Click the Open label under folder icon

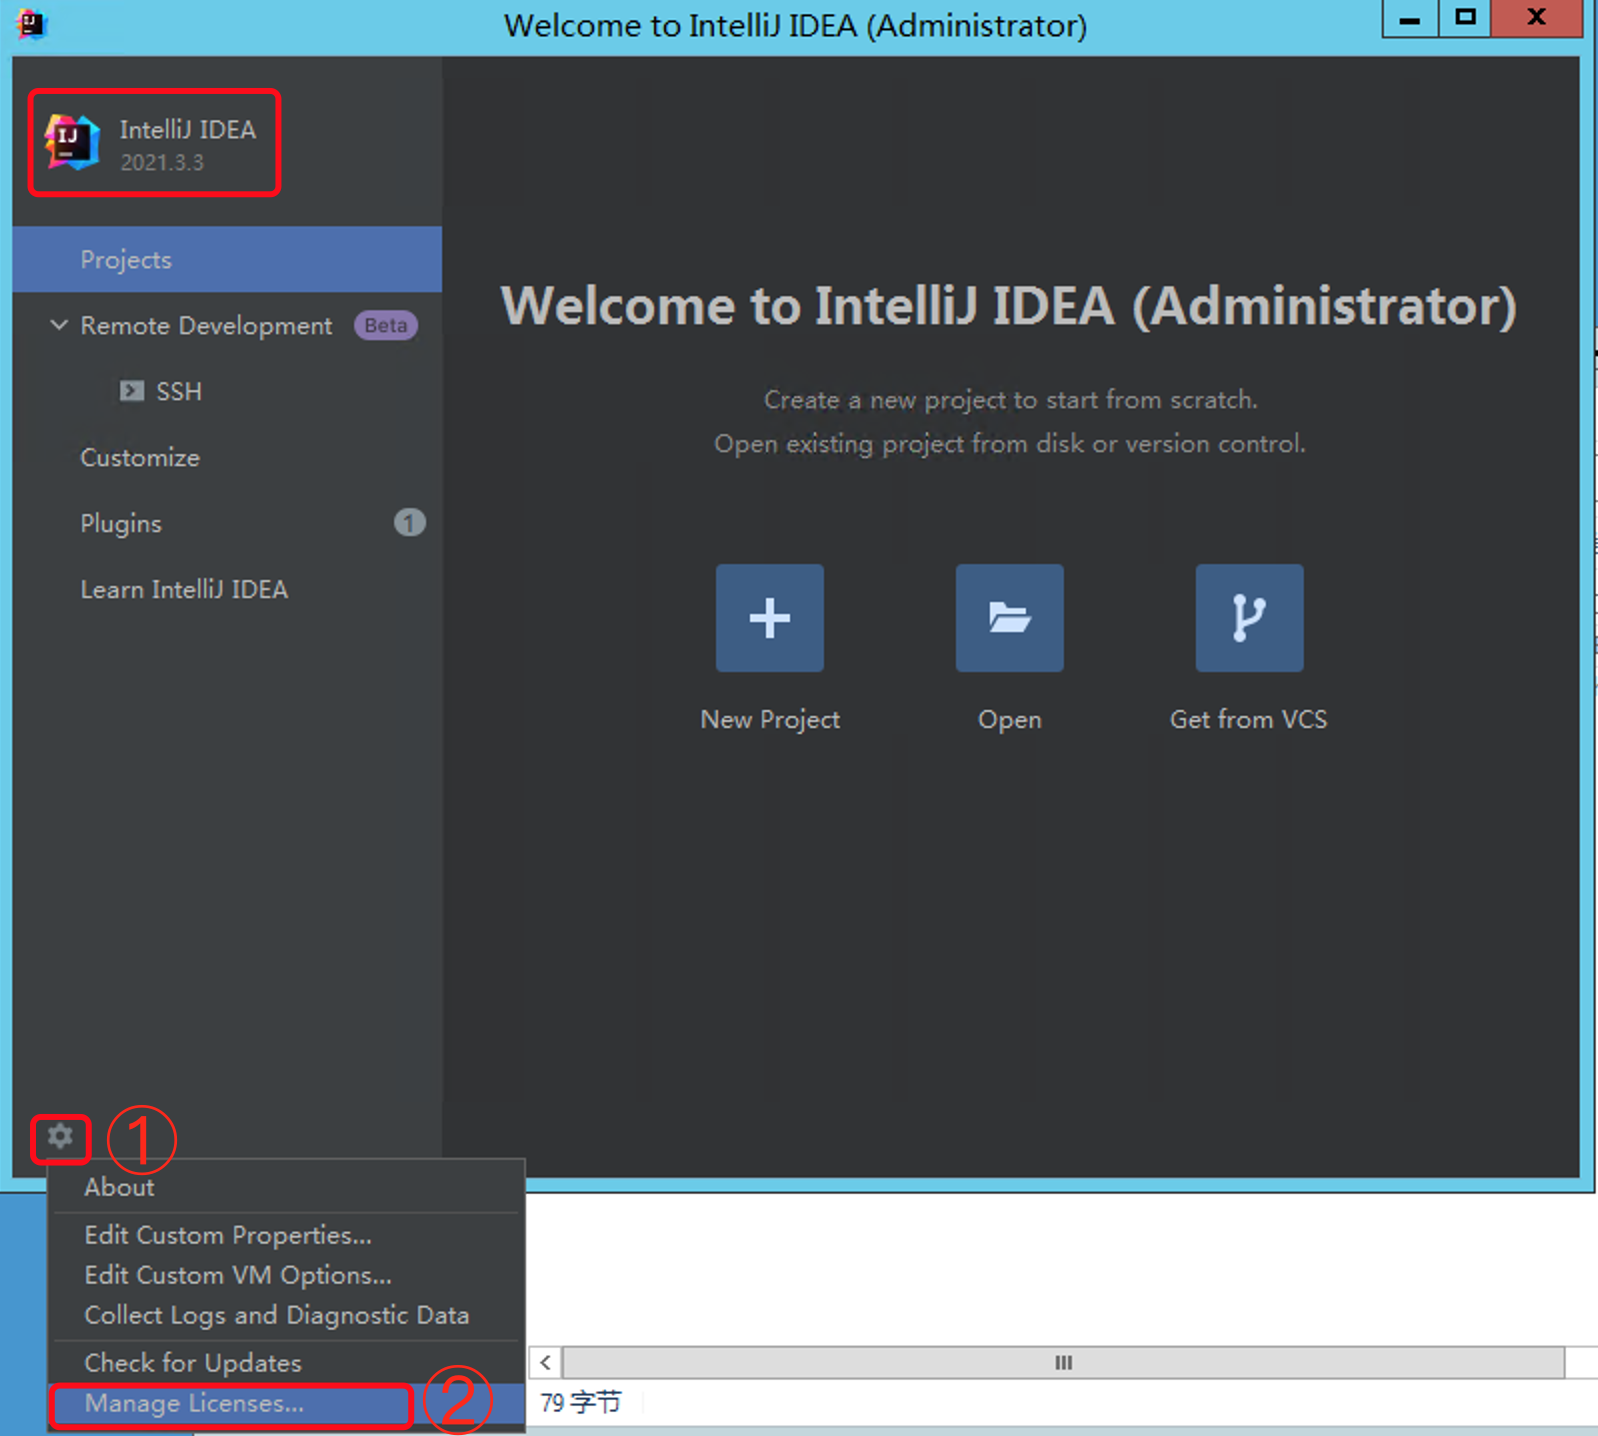click(1009, 719)
